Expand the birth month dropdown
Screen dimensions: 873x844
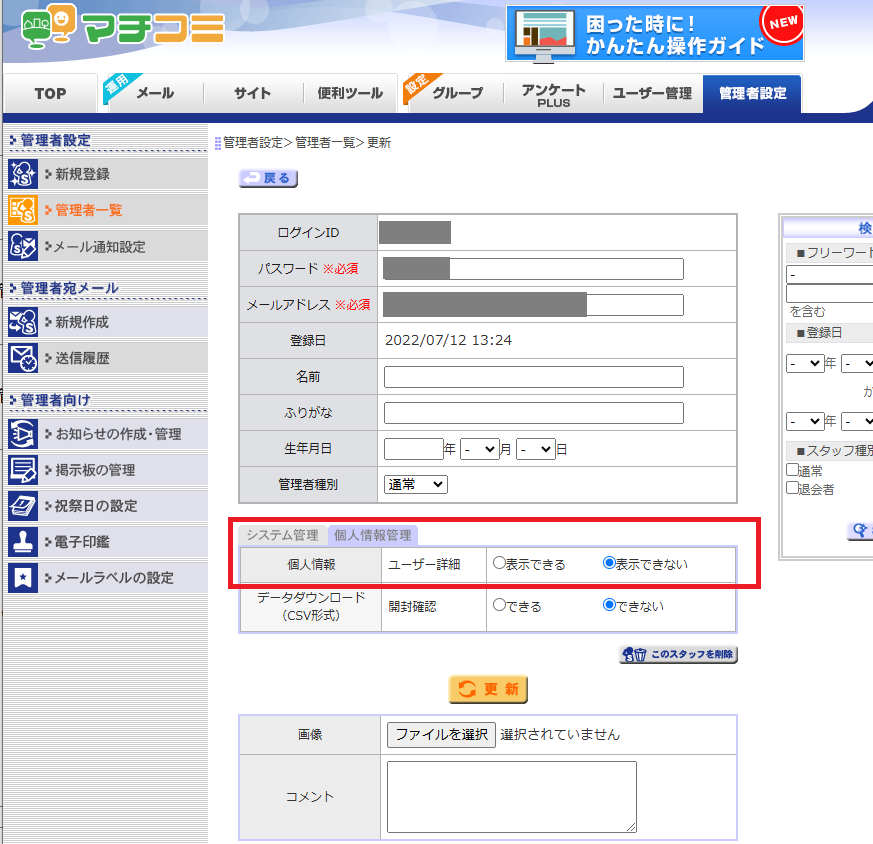pos(480,450)
